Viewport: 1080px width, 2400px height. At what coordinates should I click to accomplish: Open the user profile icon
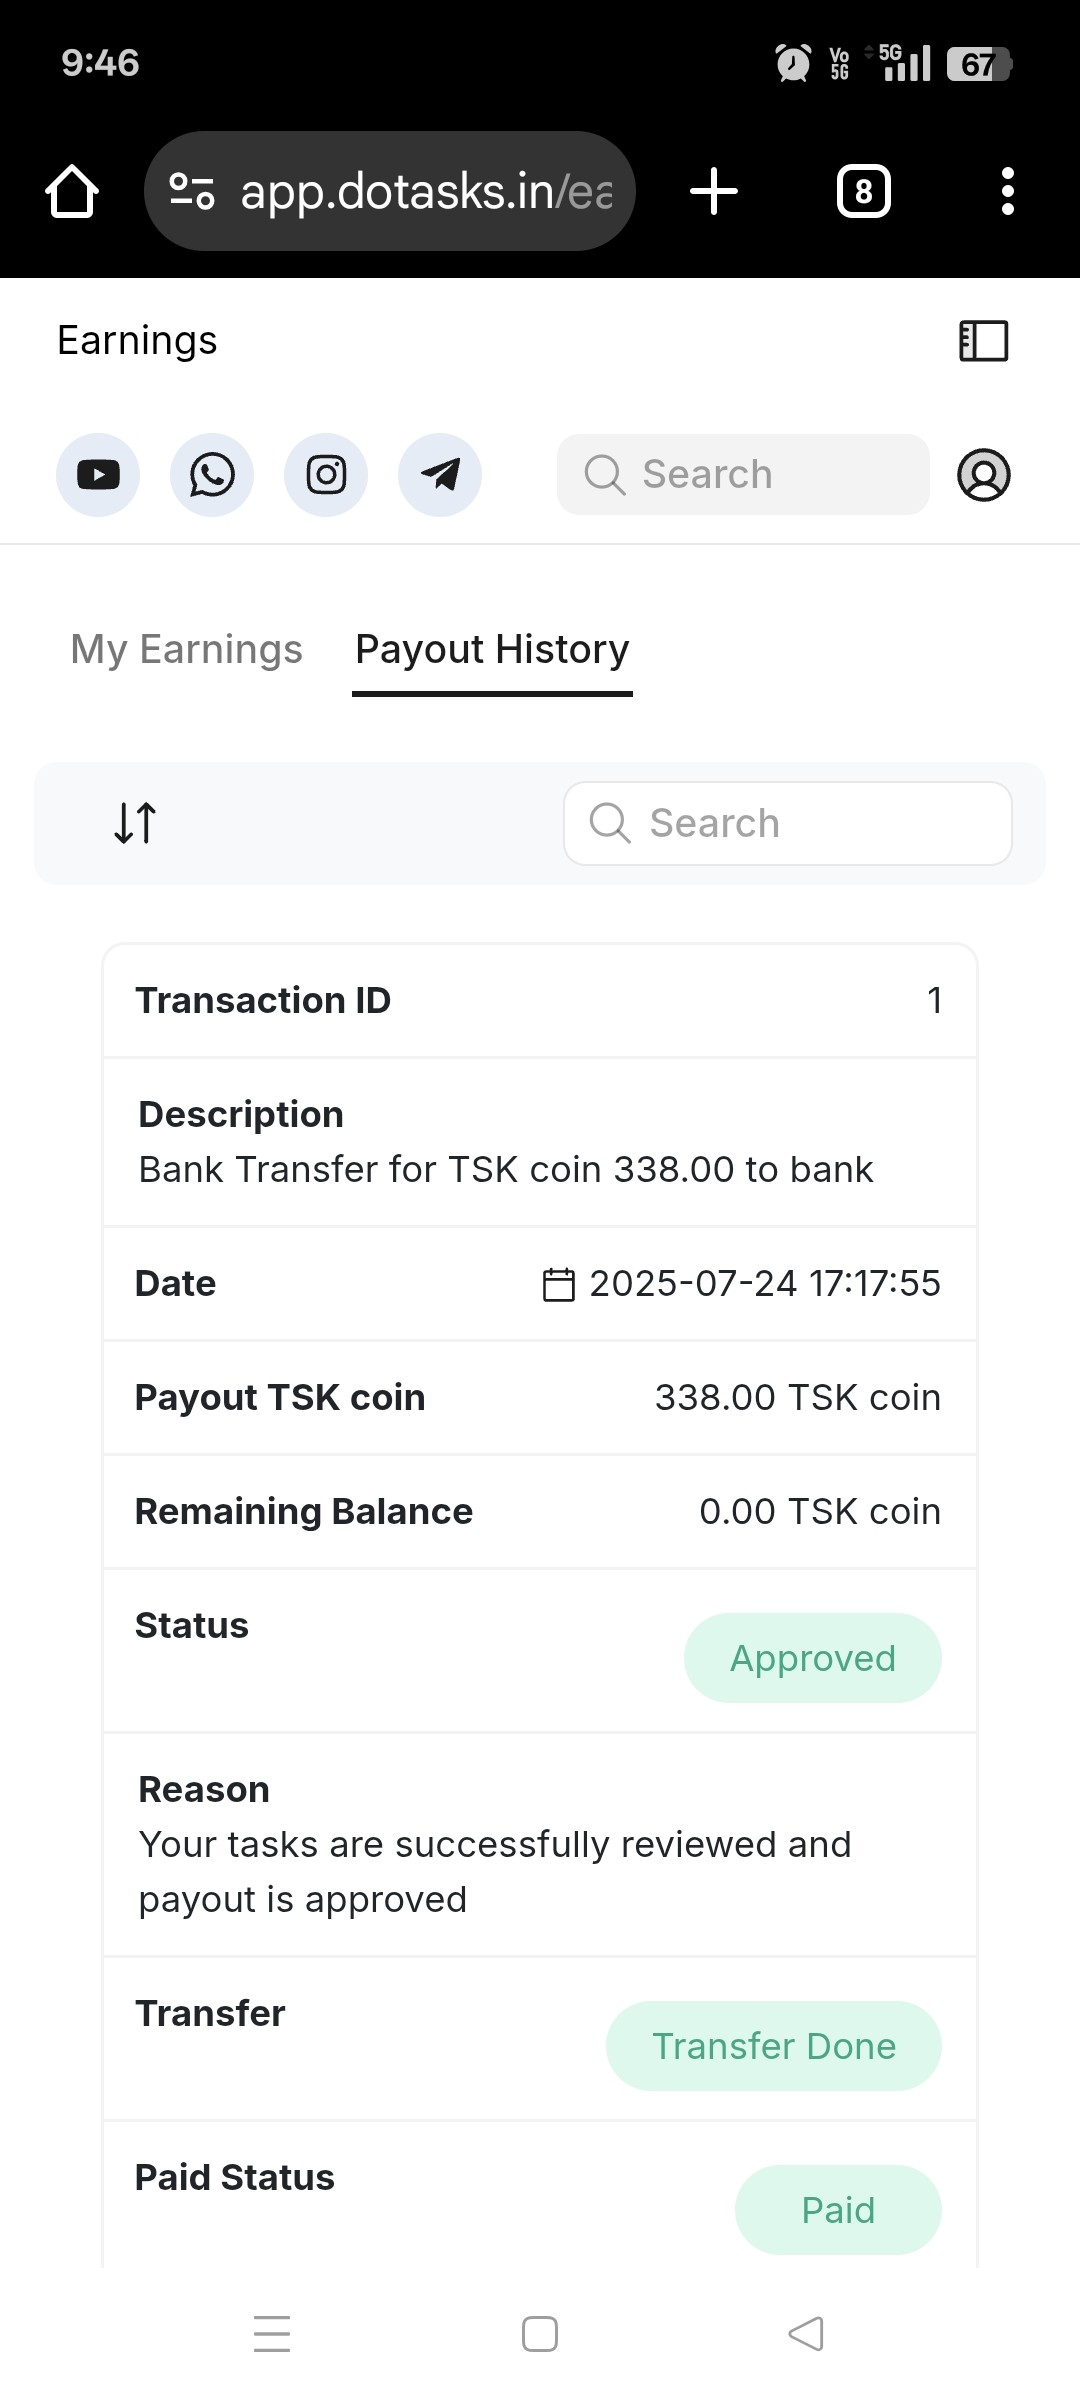point(984,475)
